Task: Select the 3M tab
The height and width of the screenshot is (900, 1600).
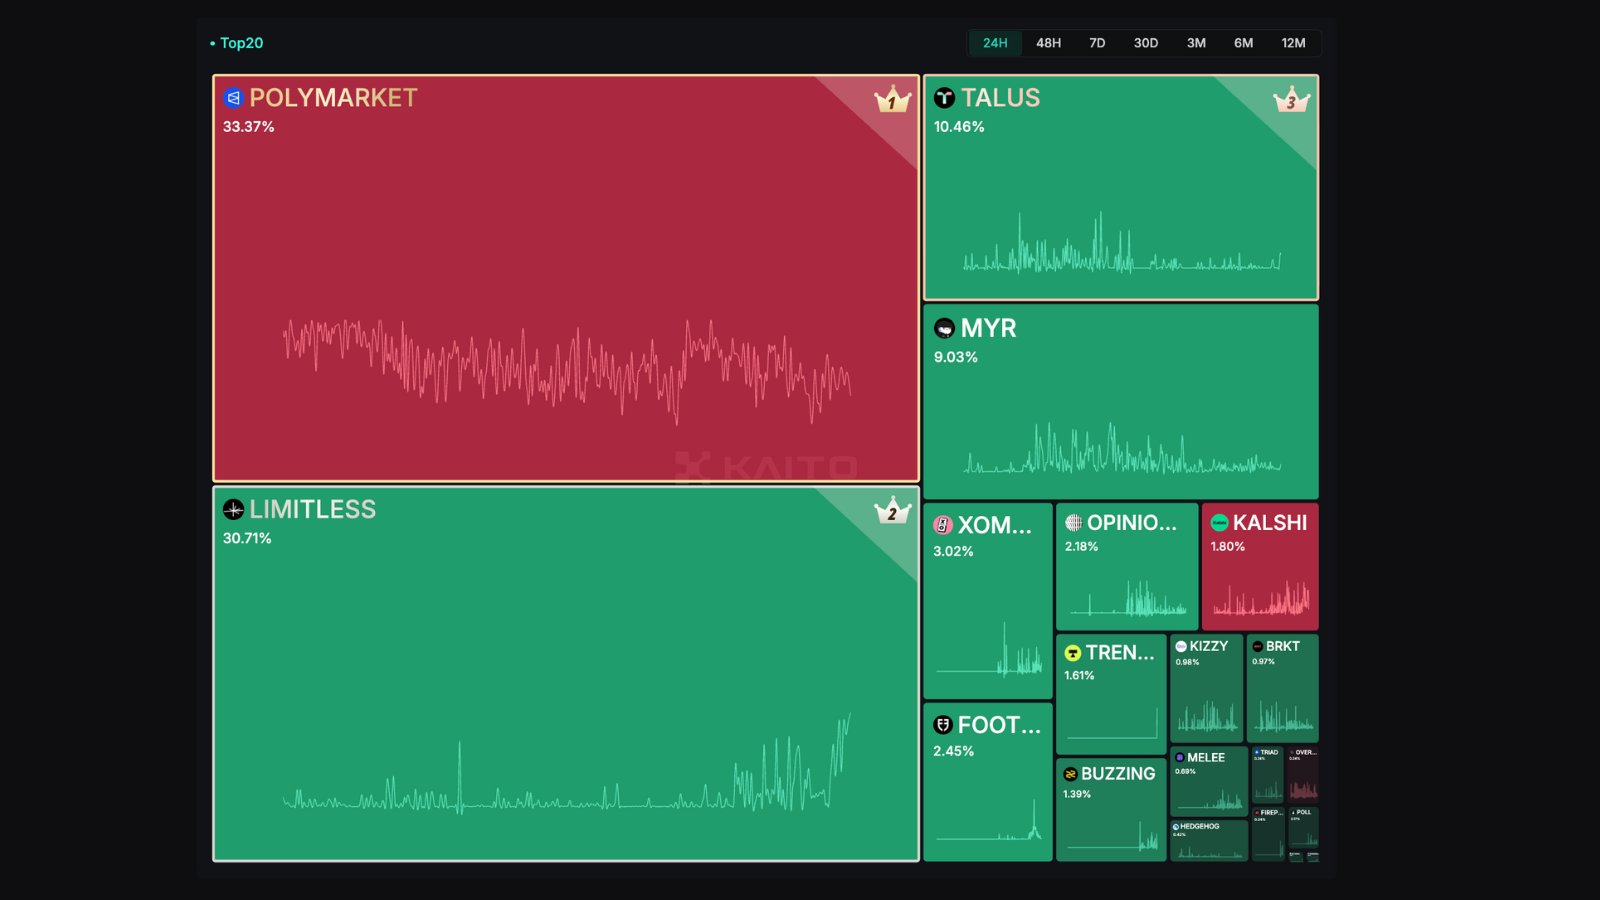Action: click(1196, 43)
